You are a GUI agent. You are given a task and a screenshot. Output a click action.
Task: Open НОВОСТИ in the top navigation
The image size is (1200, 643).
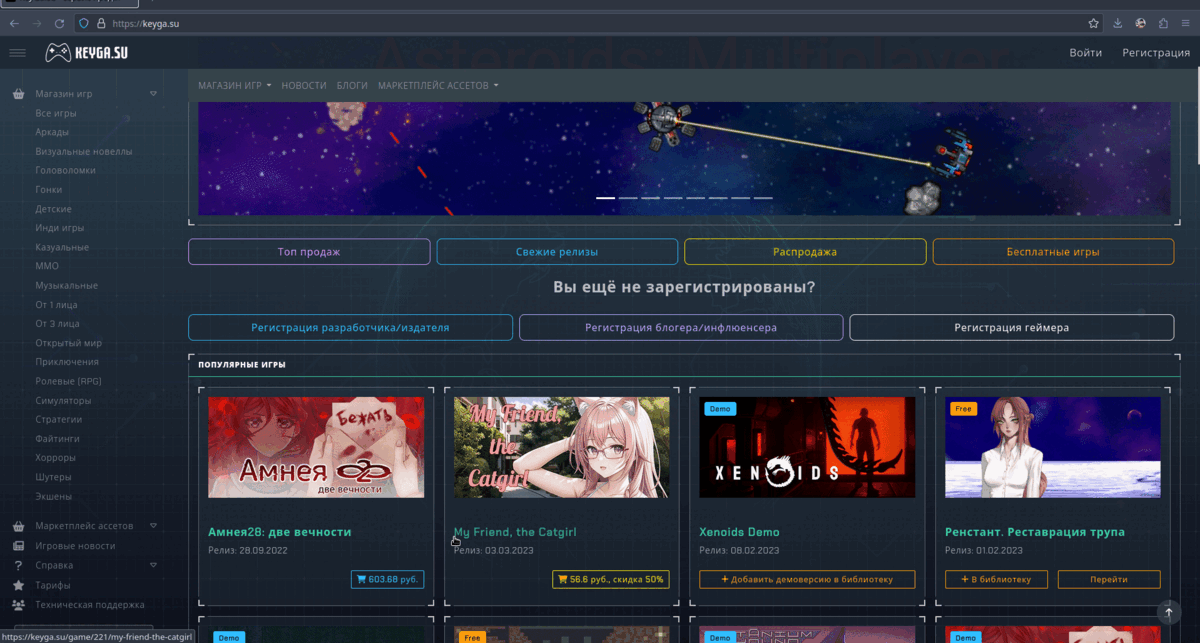(x=304, y=86)
